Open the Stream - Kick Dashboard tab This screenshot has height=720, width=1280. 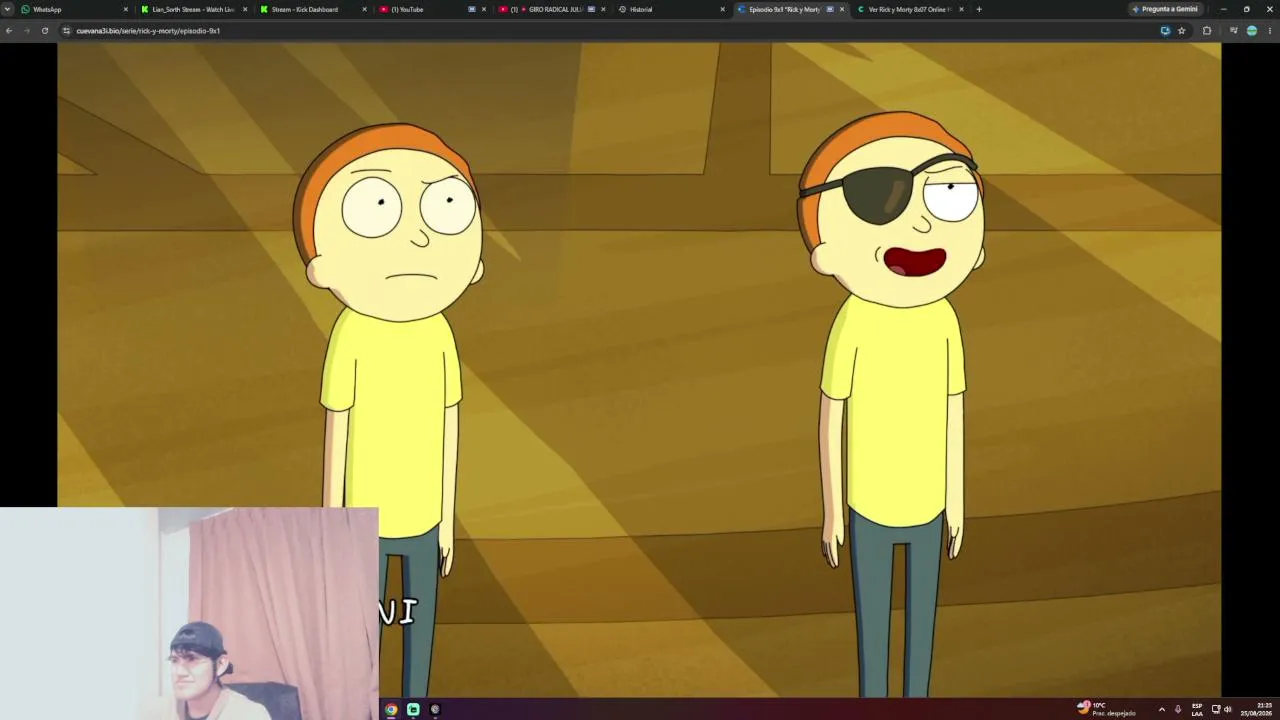[313, 9]
